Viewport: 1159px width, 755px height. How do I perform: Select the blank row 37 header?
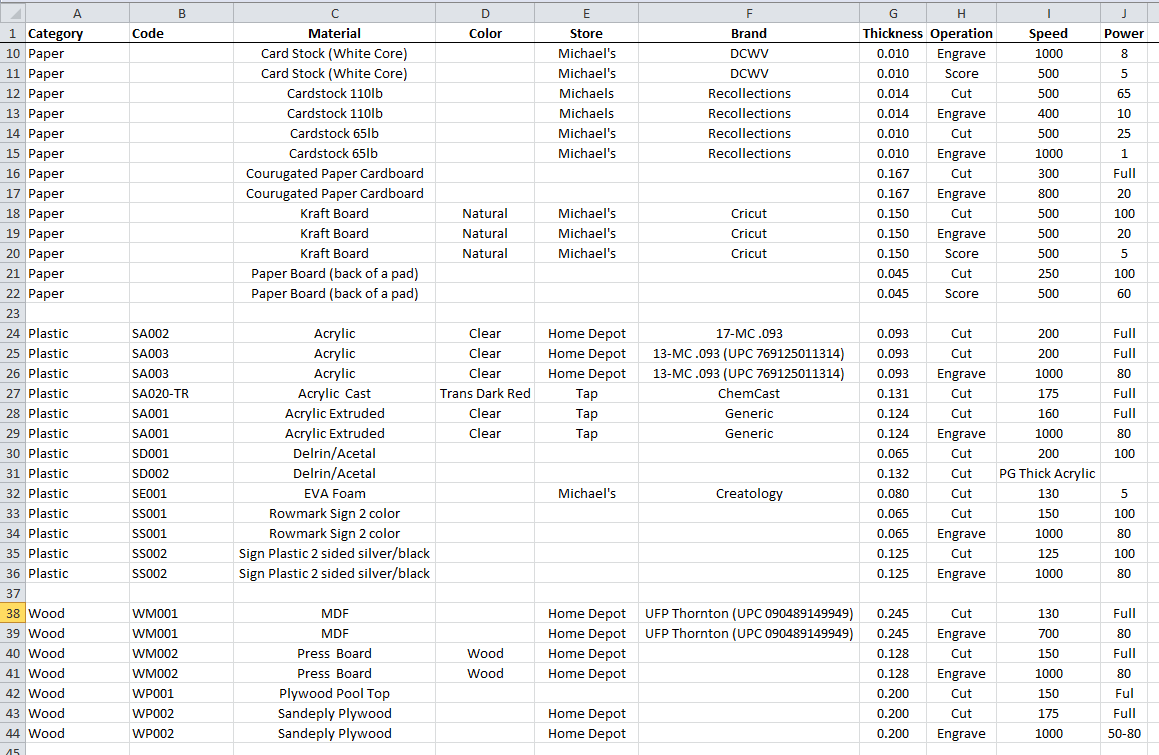[x=13, y=594]
